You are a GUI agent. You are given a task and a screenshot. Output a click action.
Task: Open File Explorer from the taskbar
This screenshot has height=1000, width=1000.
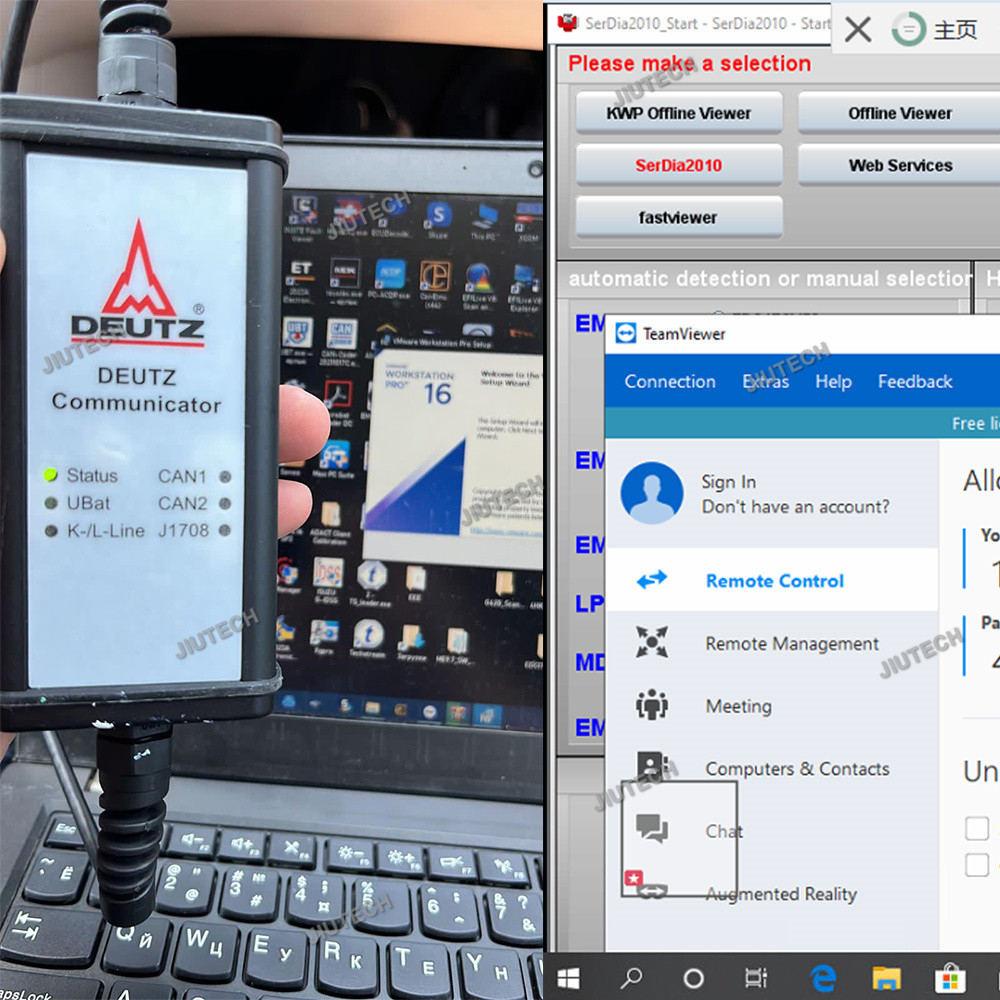[x=886, y=978]
